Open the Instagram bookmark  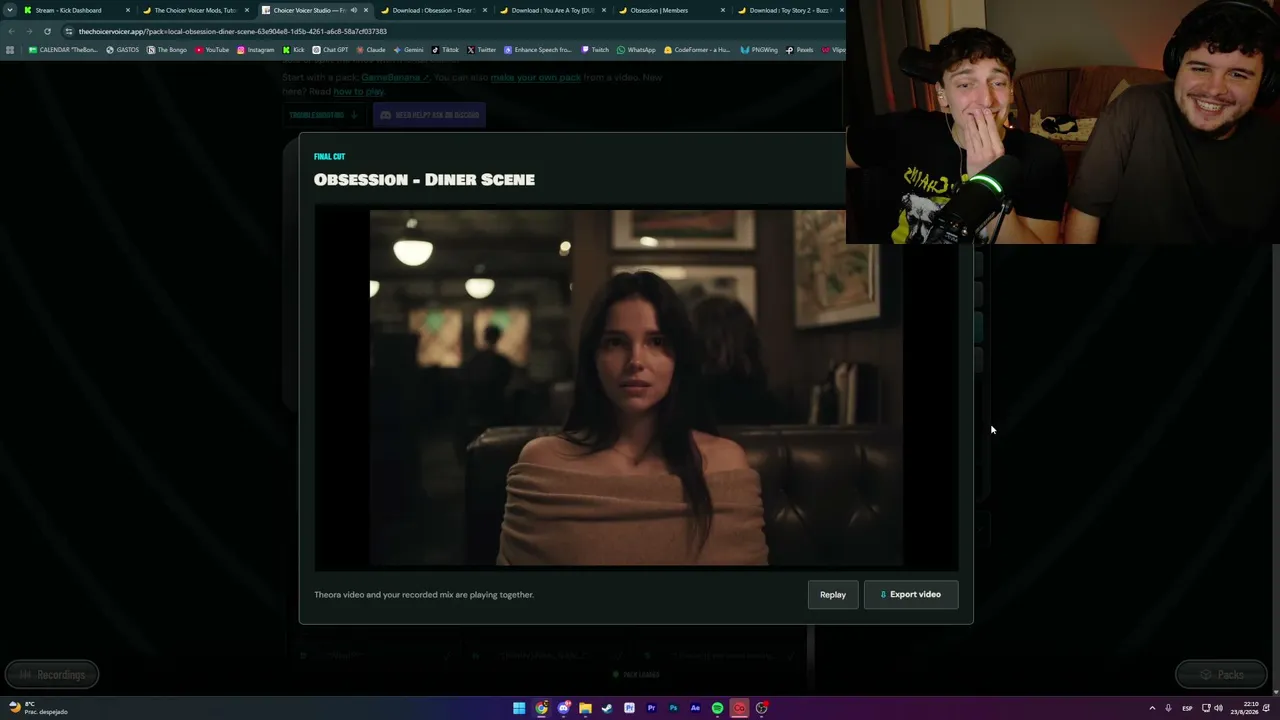(256, 50)
